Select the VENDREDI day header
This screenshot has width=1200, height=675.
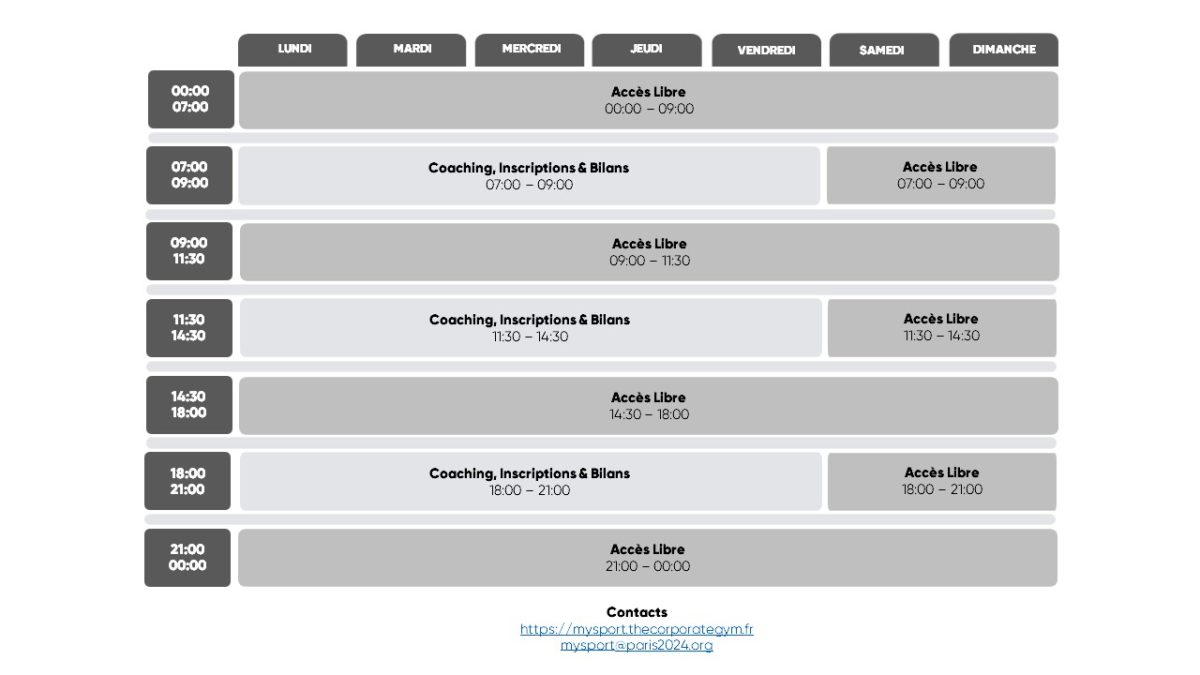point(766,50)
